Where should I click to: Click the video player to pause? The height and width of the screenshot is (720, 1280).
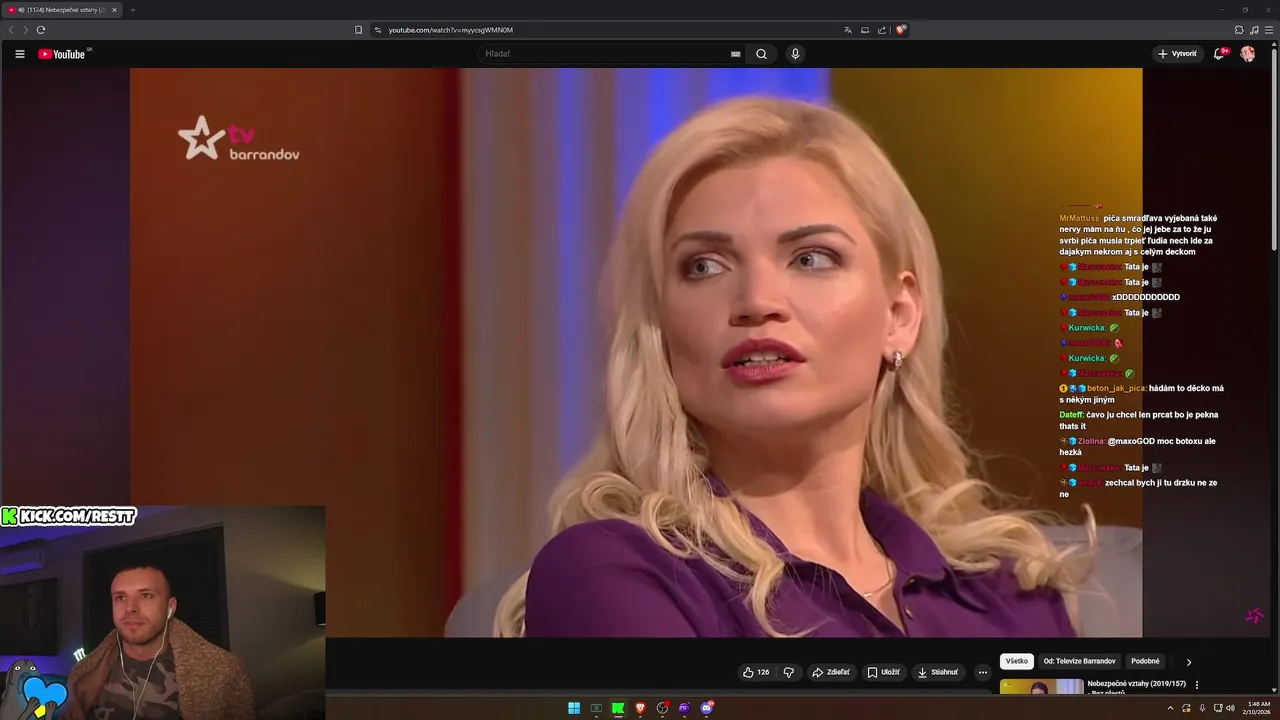point(636,352)
